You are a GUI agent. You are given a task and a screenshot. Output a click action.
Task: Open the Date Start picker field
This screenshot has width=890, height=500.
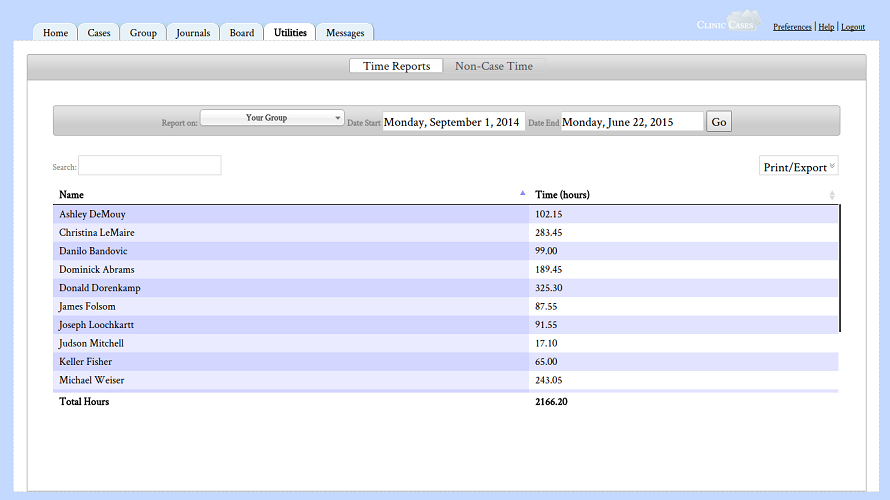tap(452, 122)
